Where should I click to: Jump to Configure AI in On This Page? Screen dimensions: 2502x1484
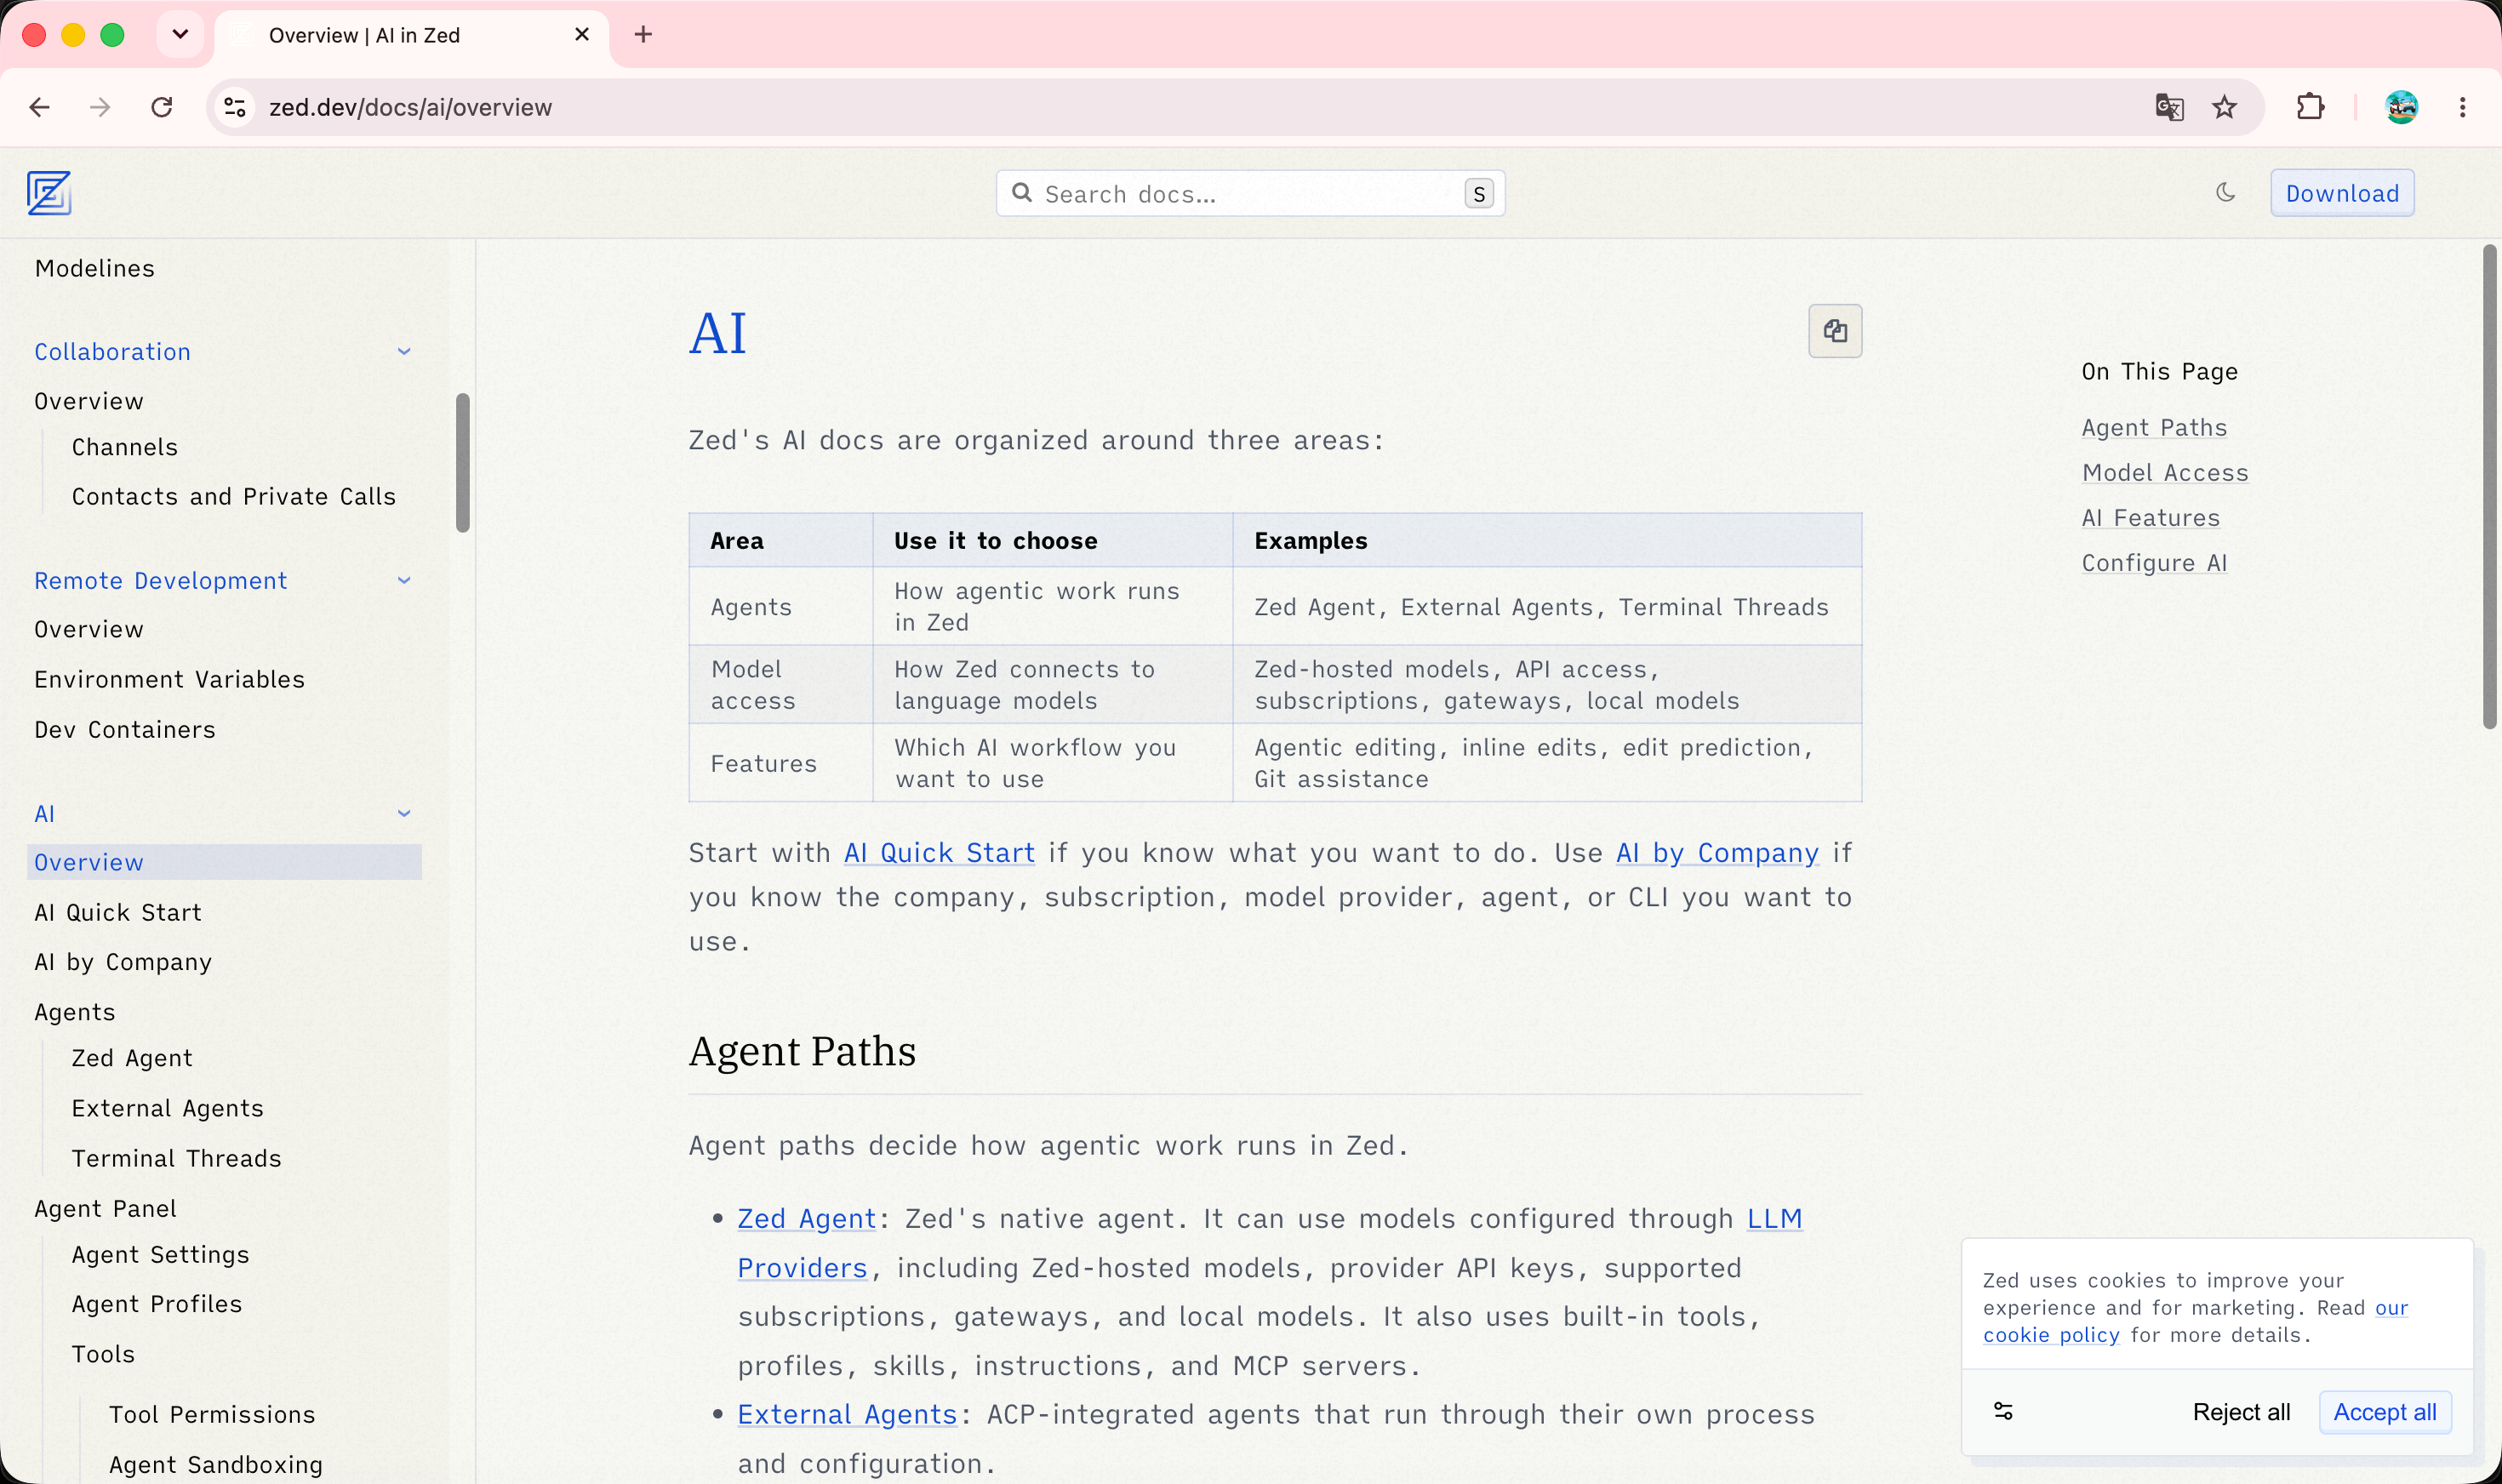(2154, 562)
